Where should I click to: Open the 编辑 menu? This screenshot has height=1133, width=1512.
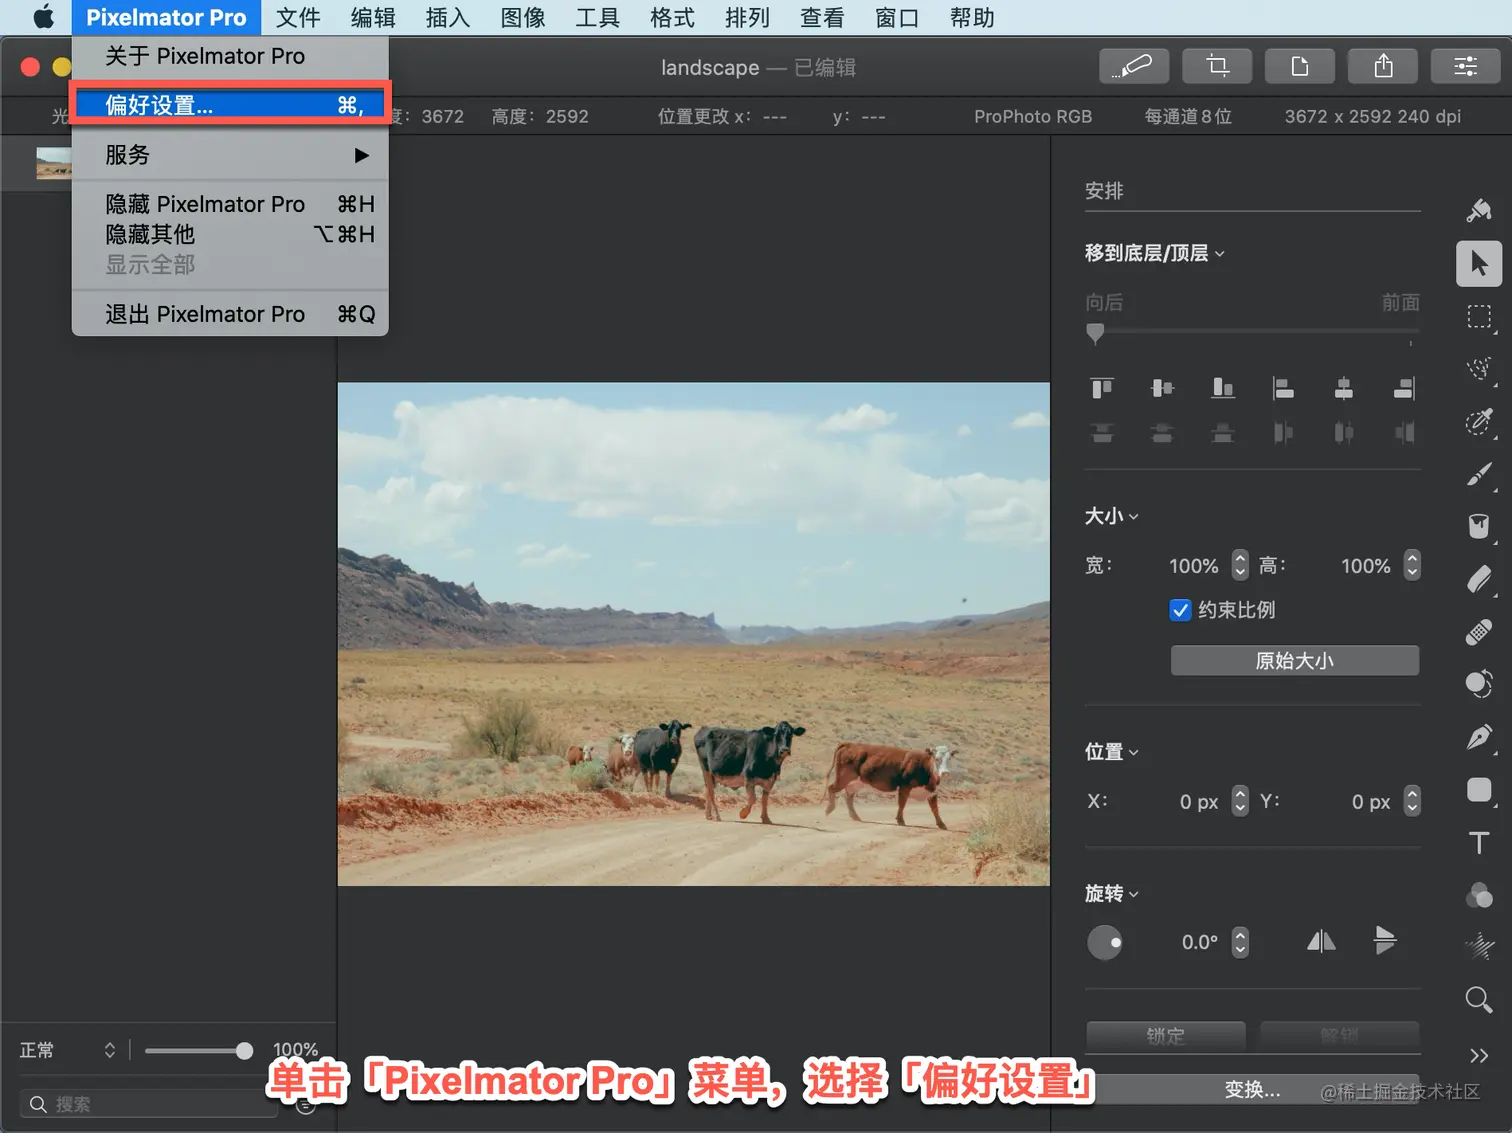(373, 18)
